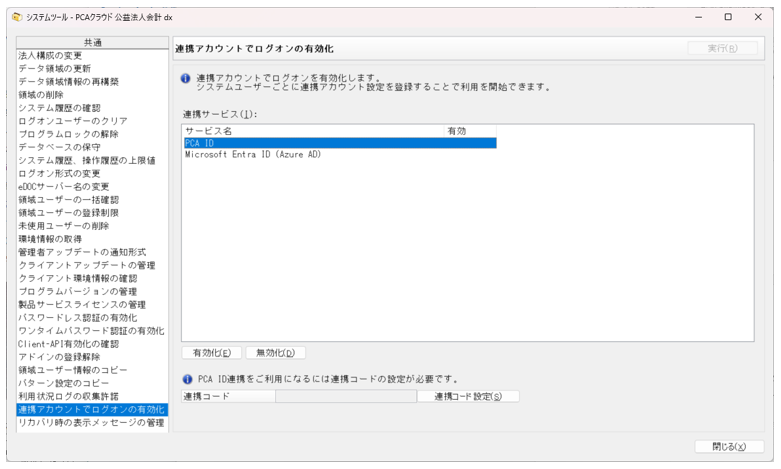Choose ログオン形式の変更 in sidebar

click(59, 173)
